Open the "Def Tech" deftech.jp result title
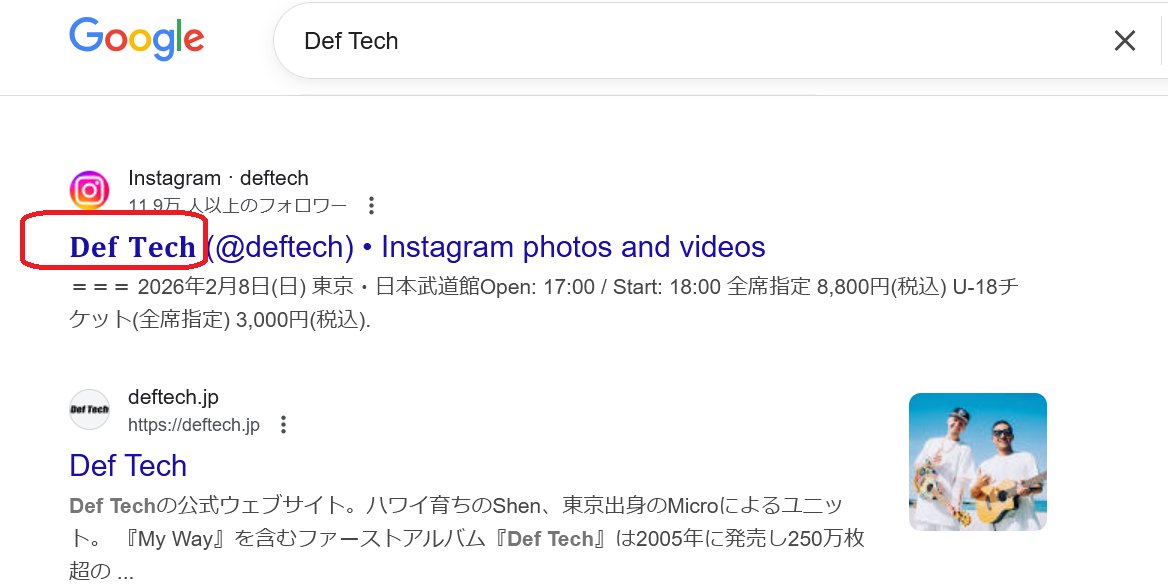The image size is (1168, 584). tap(128, 465)
